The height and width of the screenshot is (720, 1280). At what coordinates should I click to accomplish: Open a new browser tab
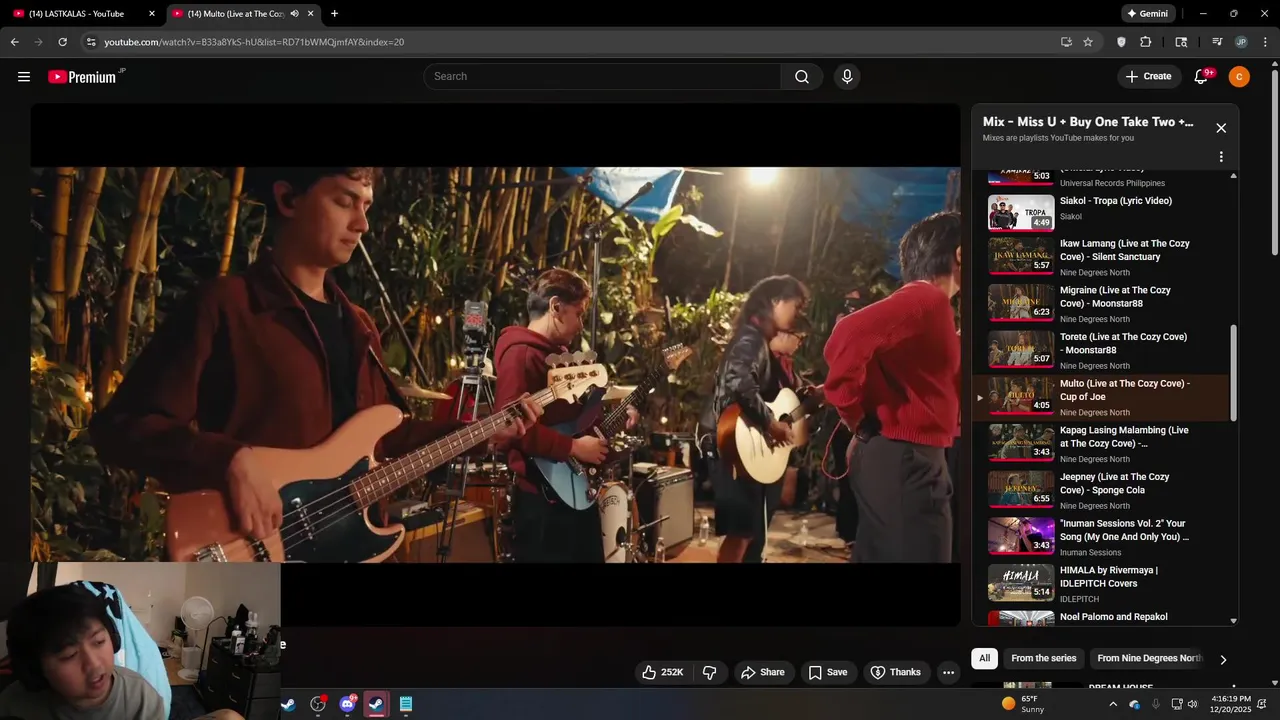point(334,14)
